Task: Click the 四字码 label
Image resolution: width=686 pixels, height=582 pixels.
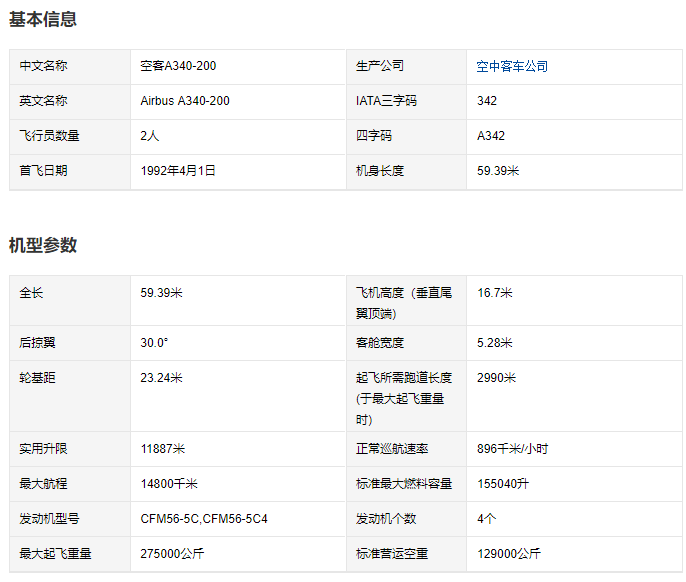Action: pyautogui.click(x=374, y=136)
